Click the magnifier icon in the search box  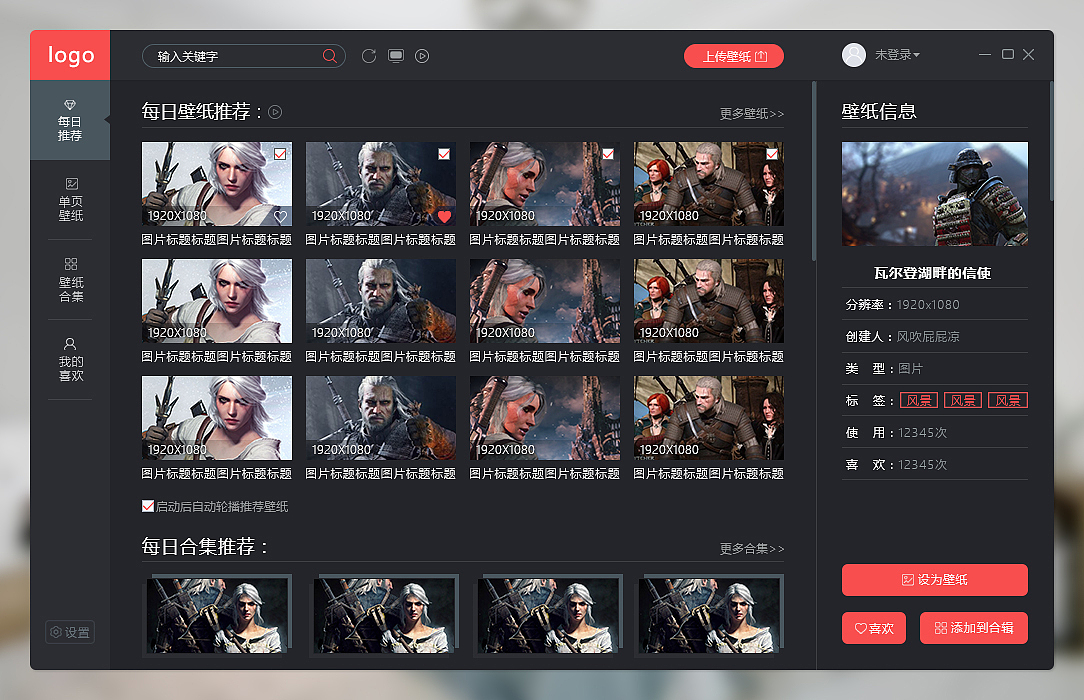click(330, 56)
